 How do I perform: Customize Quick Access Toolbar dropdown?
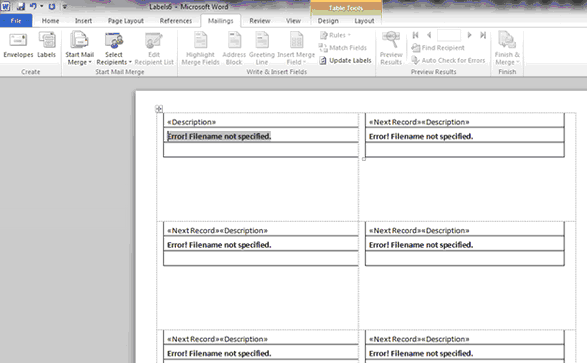click(x=64, y=6)
